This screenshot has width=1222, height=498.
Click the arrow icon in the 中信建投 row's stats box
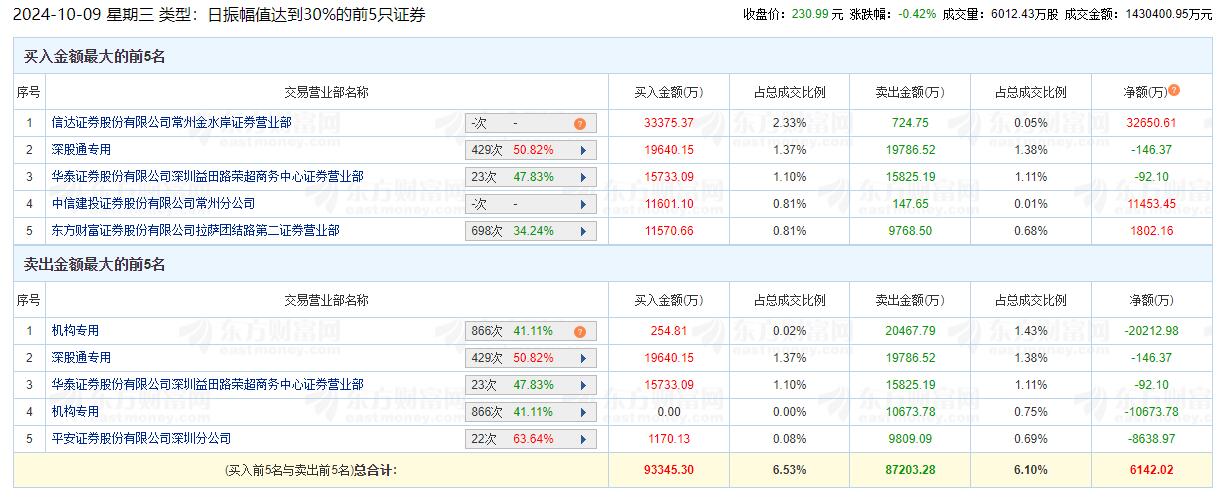583,204
